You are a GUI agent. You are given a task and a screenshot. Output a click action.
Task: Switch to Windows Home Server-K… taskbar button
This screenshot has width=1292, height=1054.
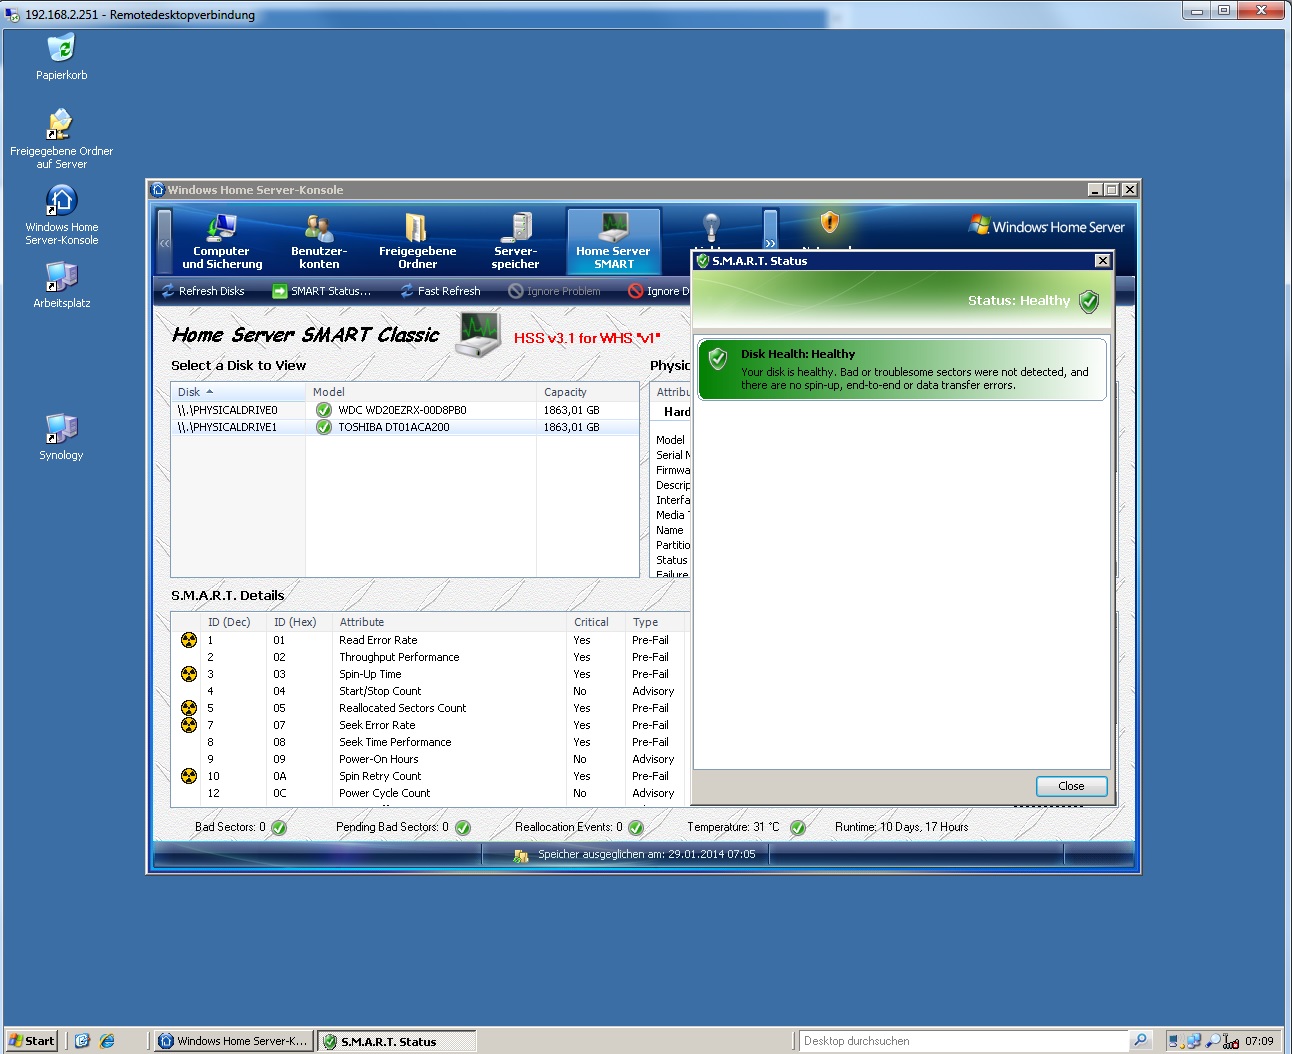coord(233,1041)
